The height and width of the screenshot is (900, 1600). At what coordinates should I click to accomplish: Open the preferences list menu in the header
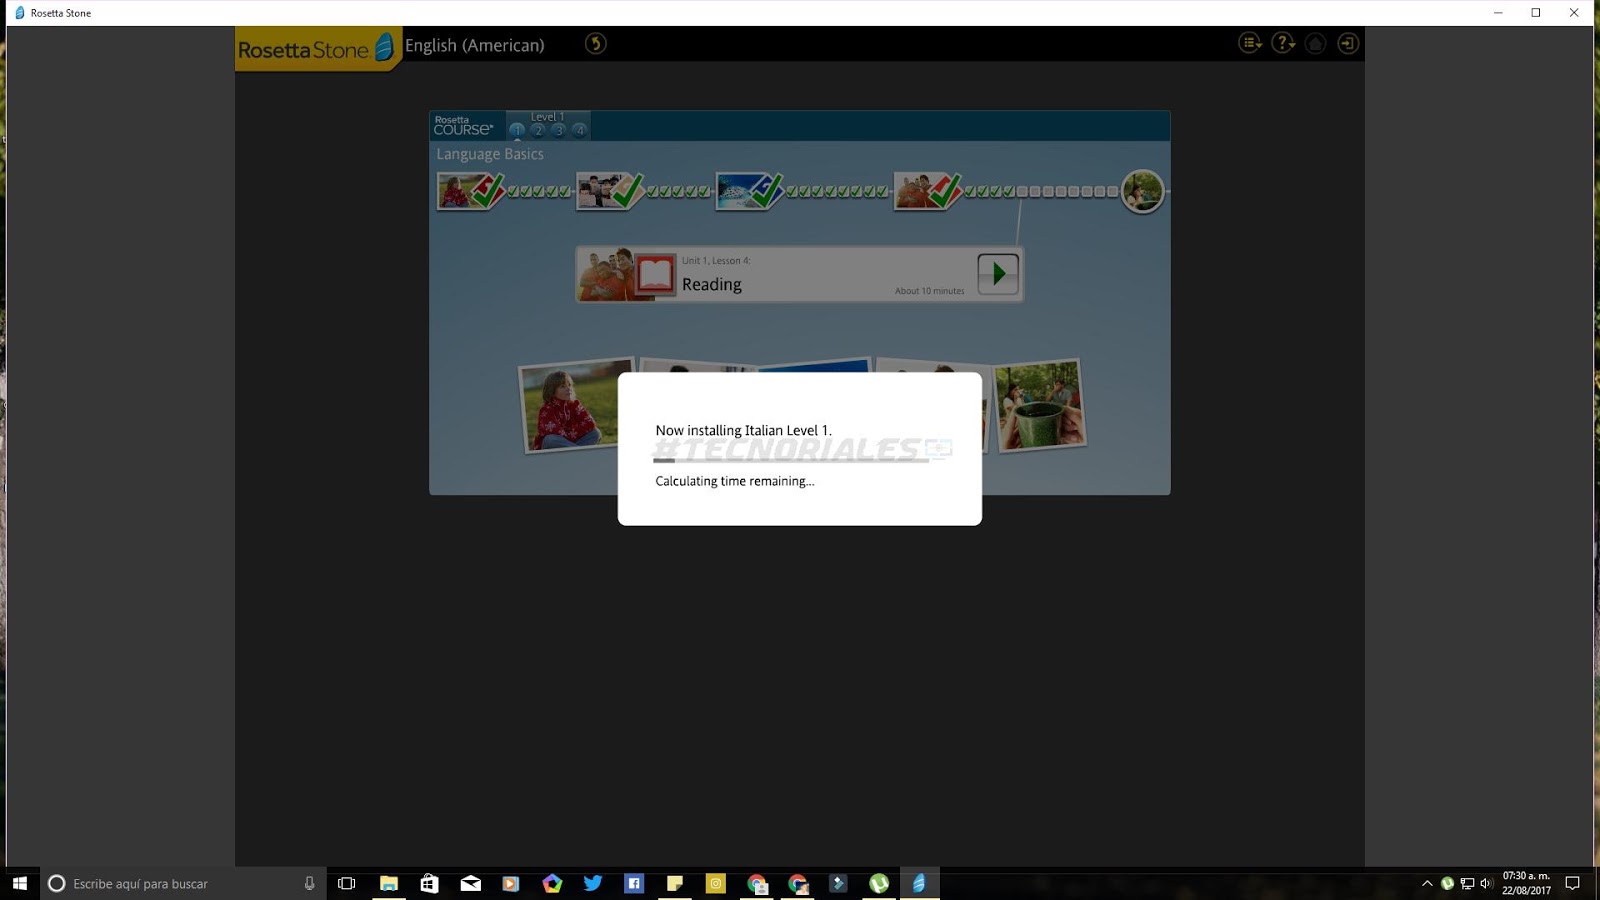(1250, 43)
